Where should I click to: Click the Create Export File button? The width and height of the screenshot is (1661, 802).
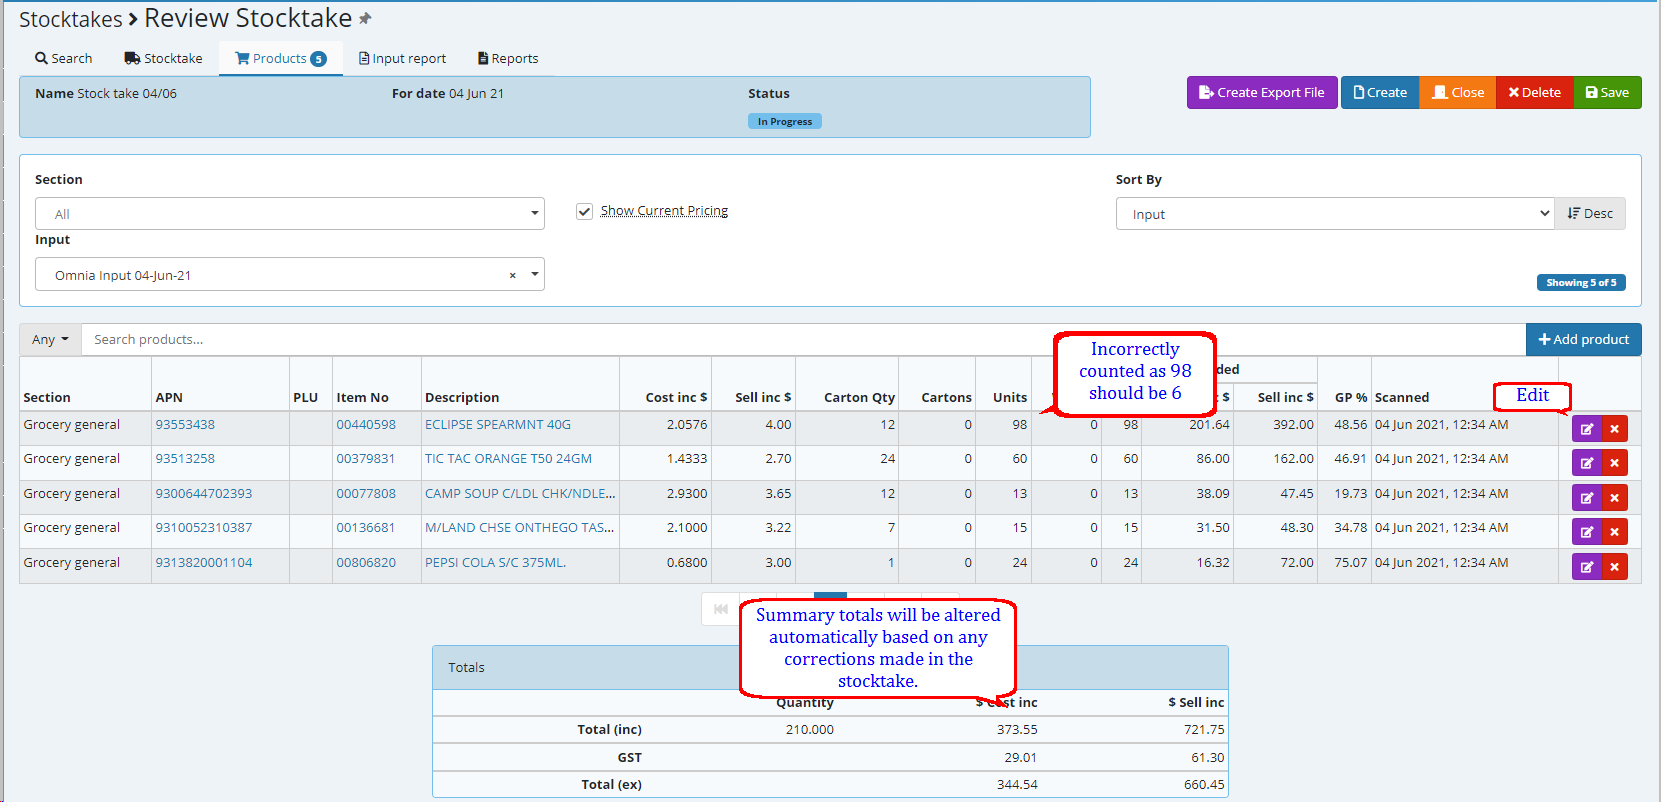tap(1261, 93)
